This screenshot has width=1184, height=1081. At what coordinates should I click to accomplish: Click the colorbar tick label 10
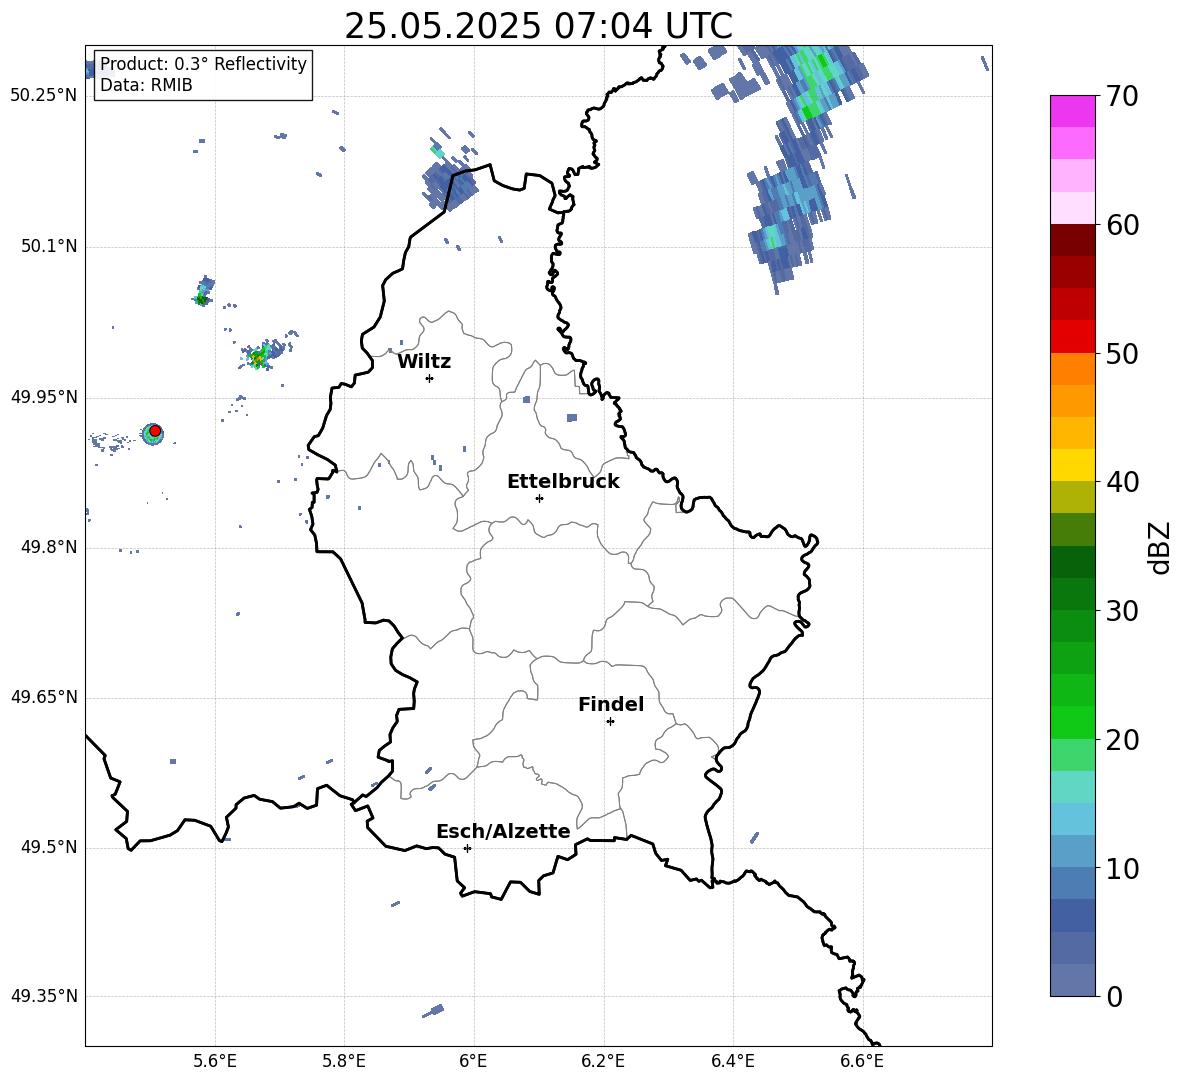[1122, 868]
